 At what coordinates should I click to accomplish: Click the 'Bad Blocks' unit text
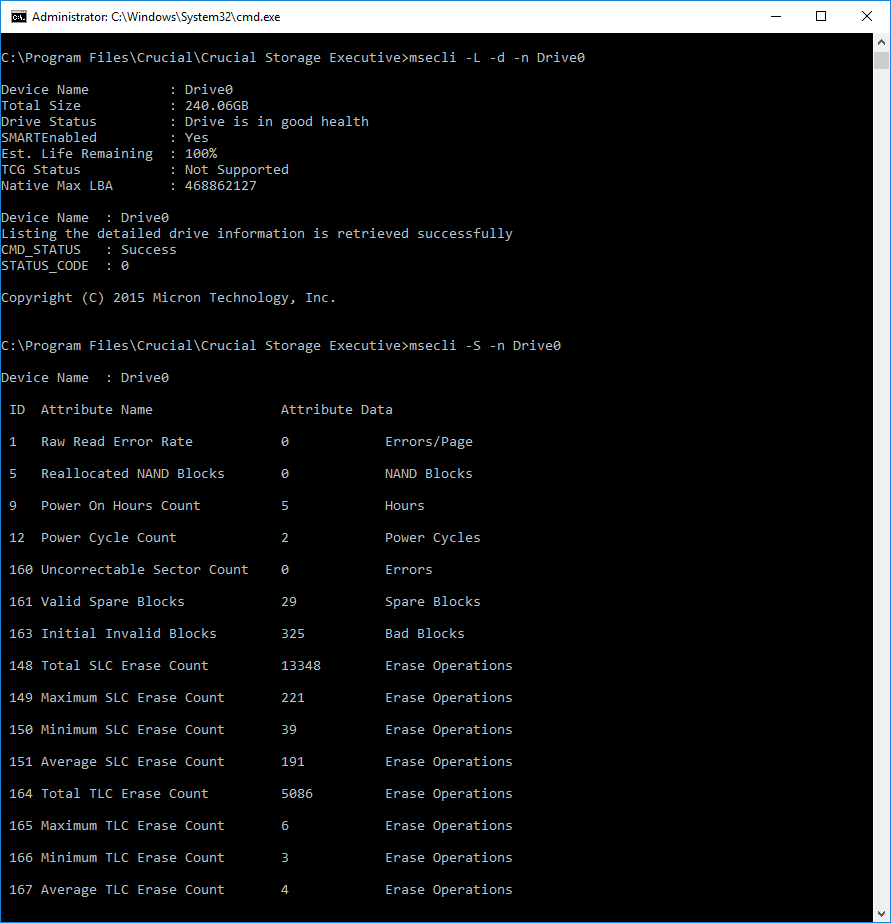[424, 633]
